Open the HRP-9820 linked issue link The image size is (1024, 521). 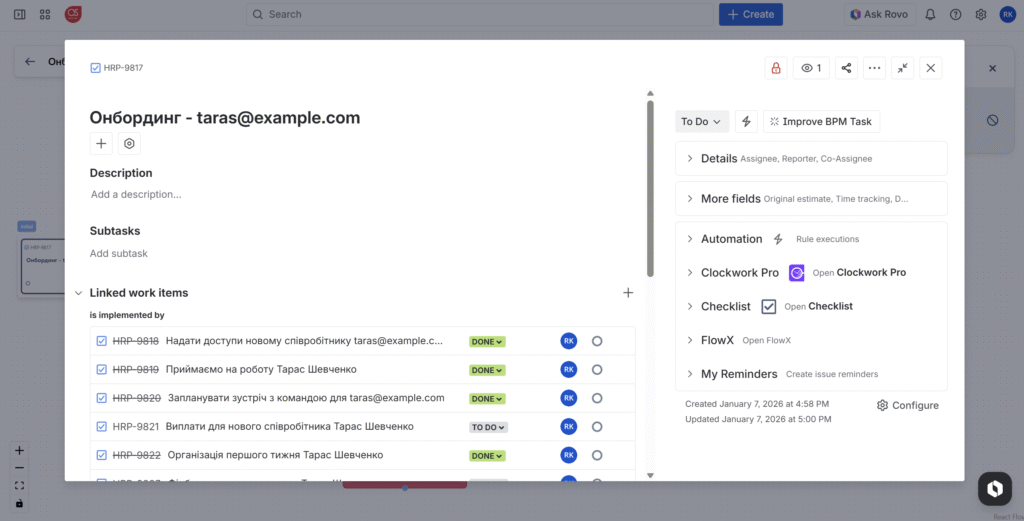pos(137,398)
